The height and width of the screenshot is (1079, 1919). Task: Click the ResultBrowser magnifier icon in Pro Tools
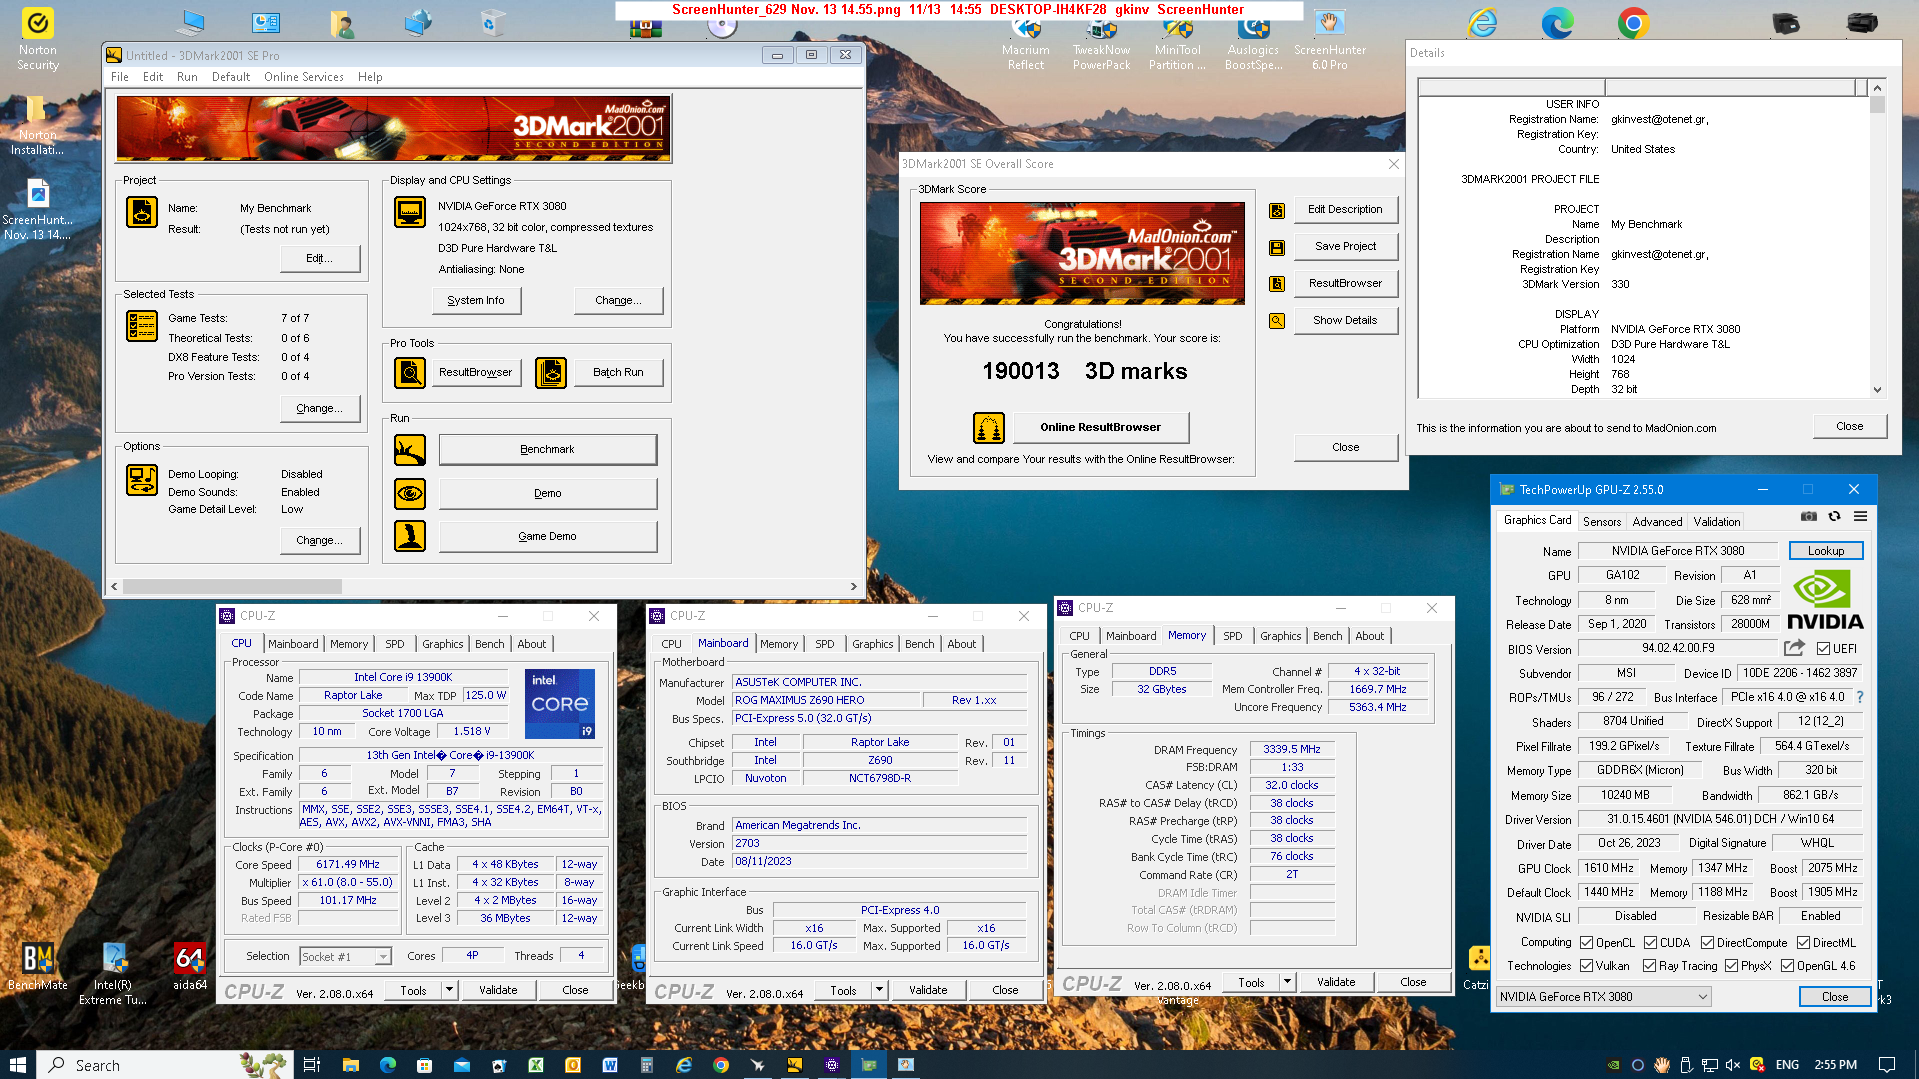410,372
